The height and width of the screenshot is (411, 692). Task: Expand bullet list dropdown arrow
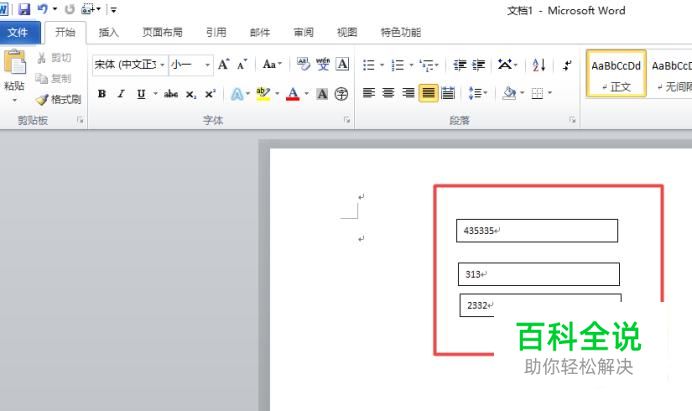pos(382,65)
